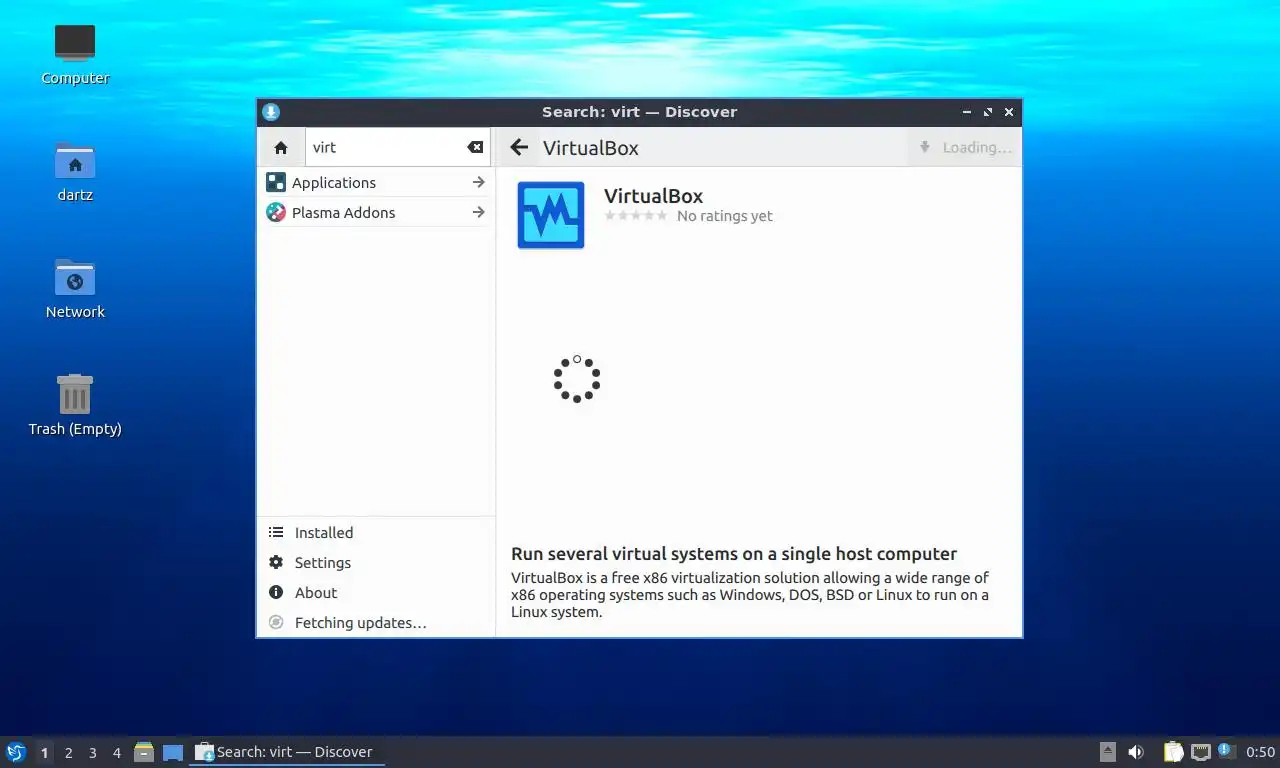Click the VirtualBox star ratings
The image size is (1280, 768).
pyautogui.click(x=635, y=216)
